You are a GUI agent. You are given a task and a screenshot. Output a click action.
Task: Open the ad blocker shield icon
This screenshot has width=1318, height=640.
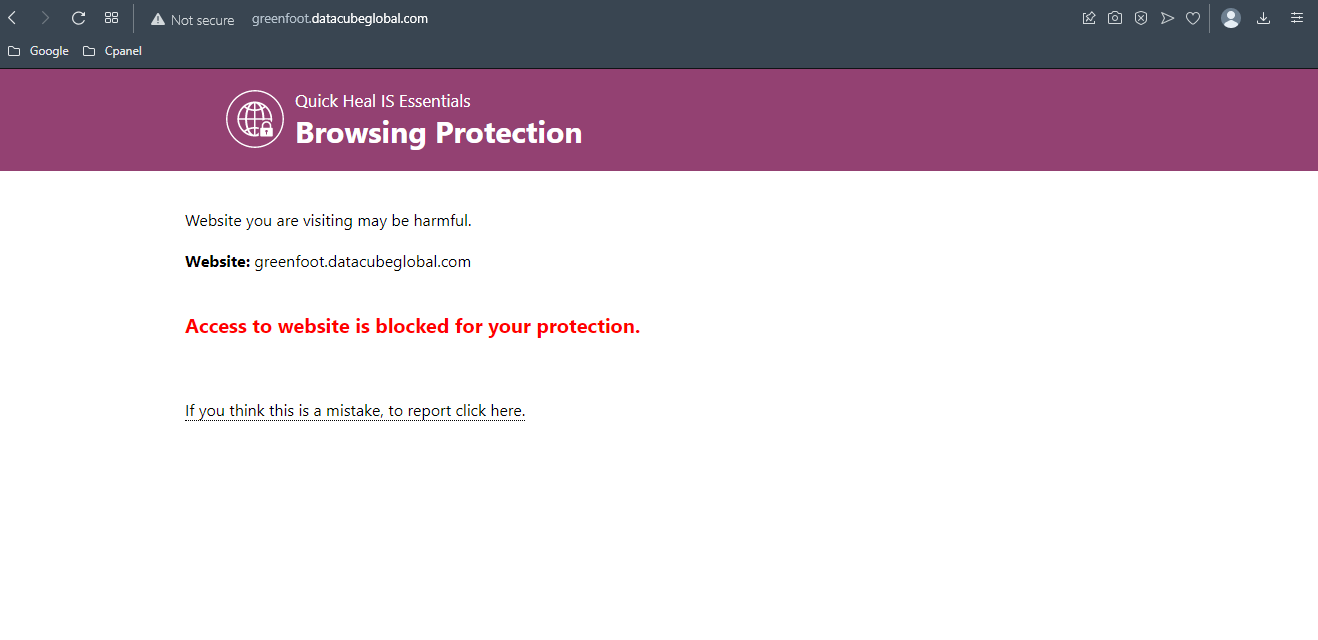1141,18
